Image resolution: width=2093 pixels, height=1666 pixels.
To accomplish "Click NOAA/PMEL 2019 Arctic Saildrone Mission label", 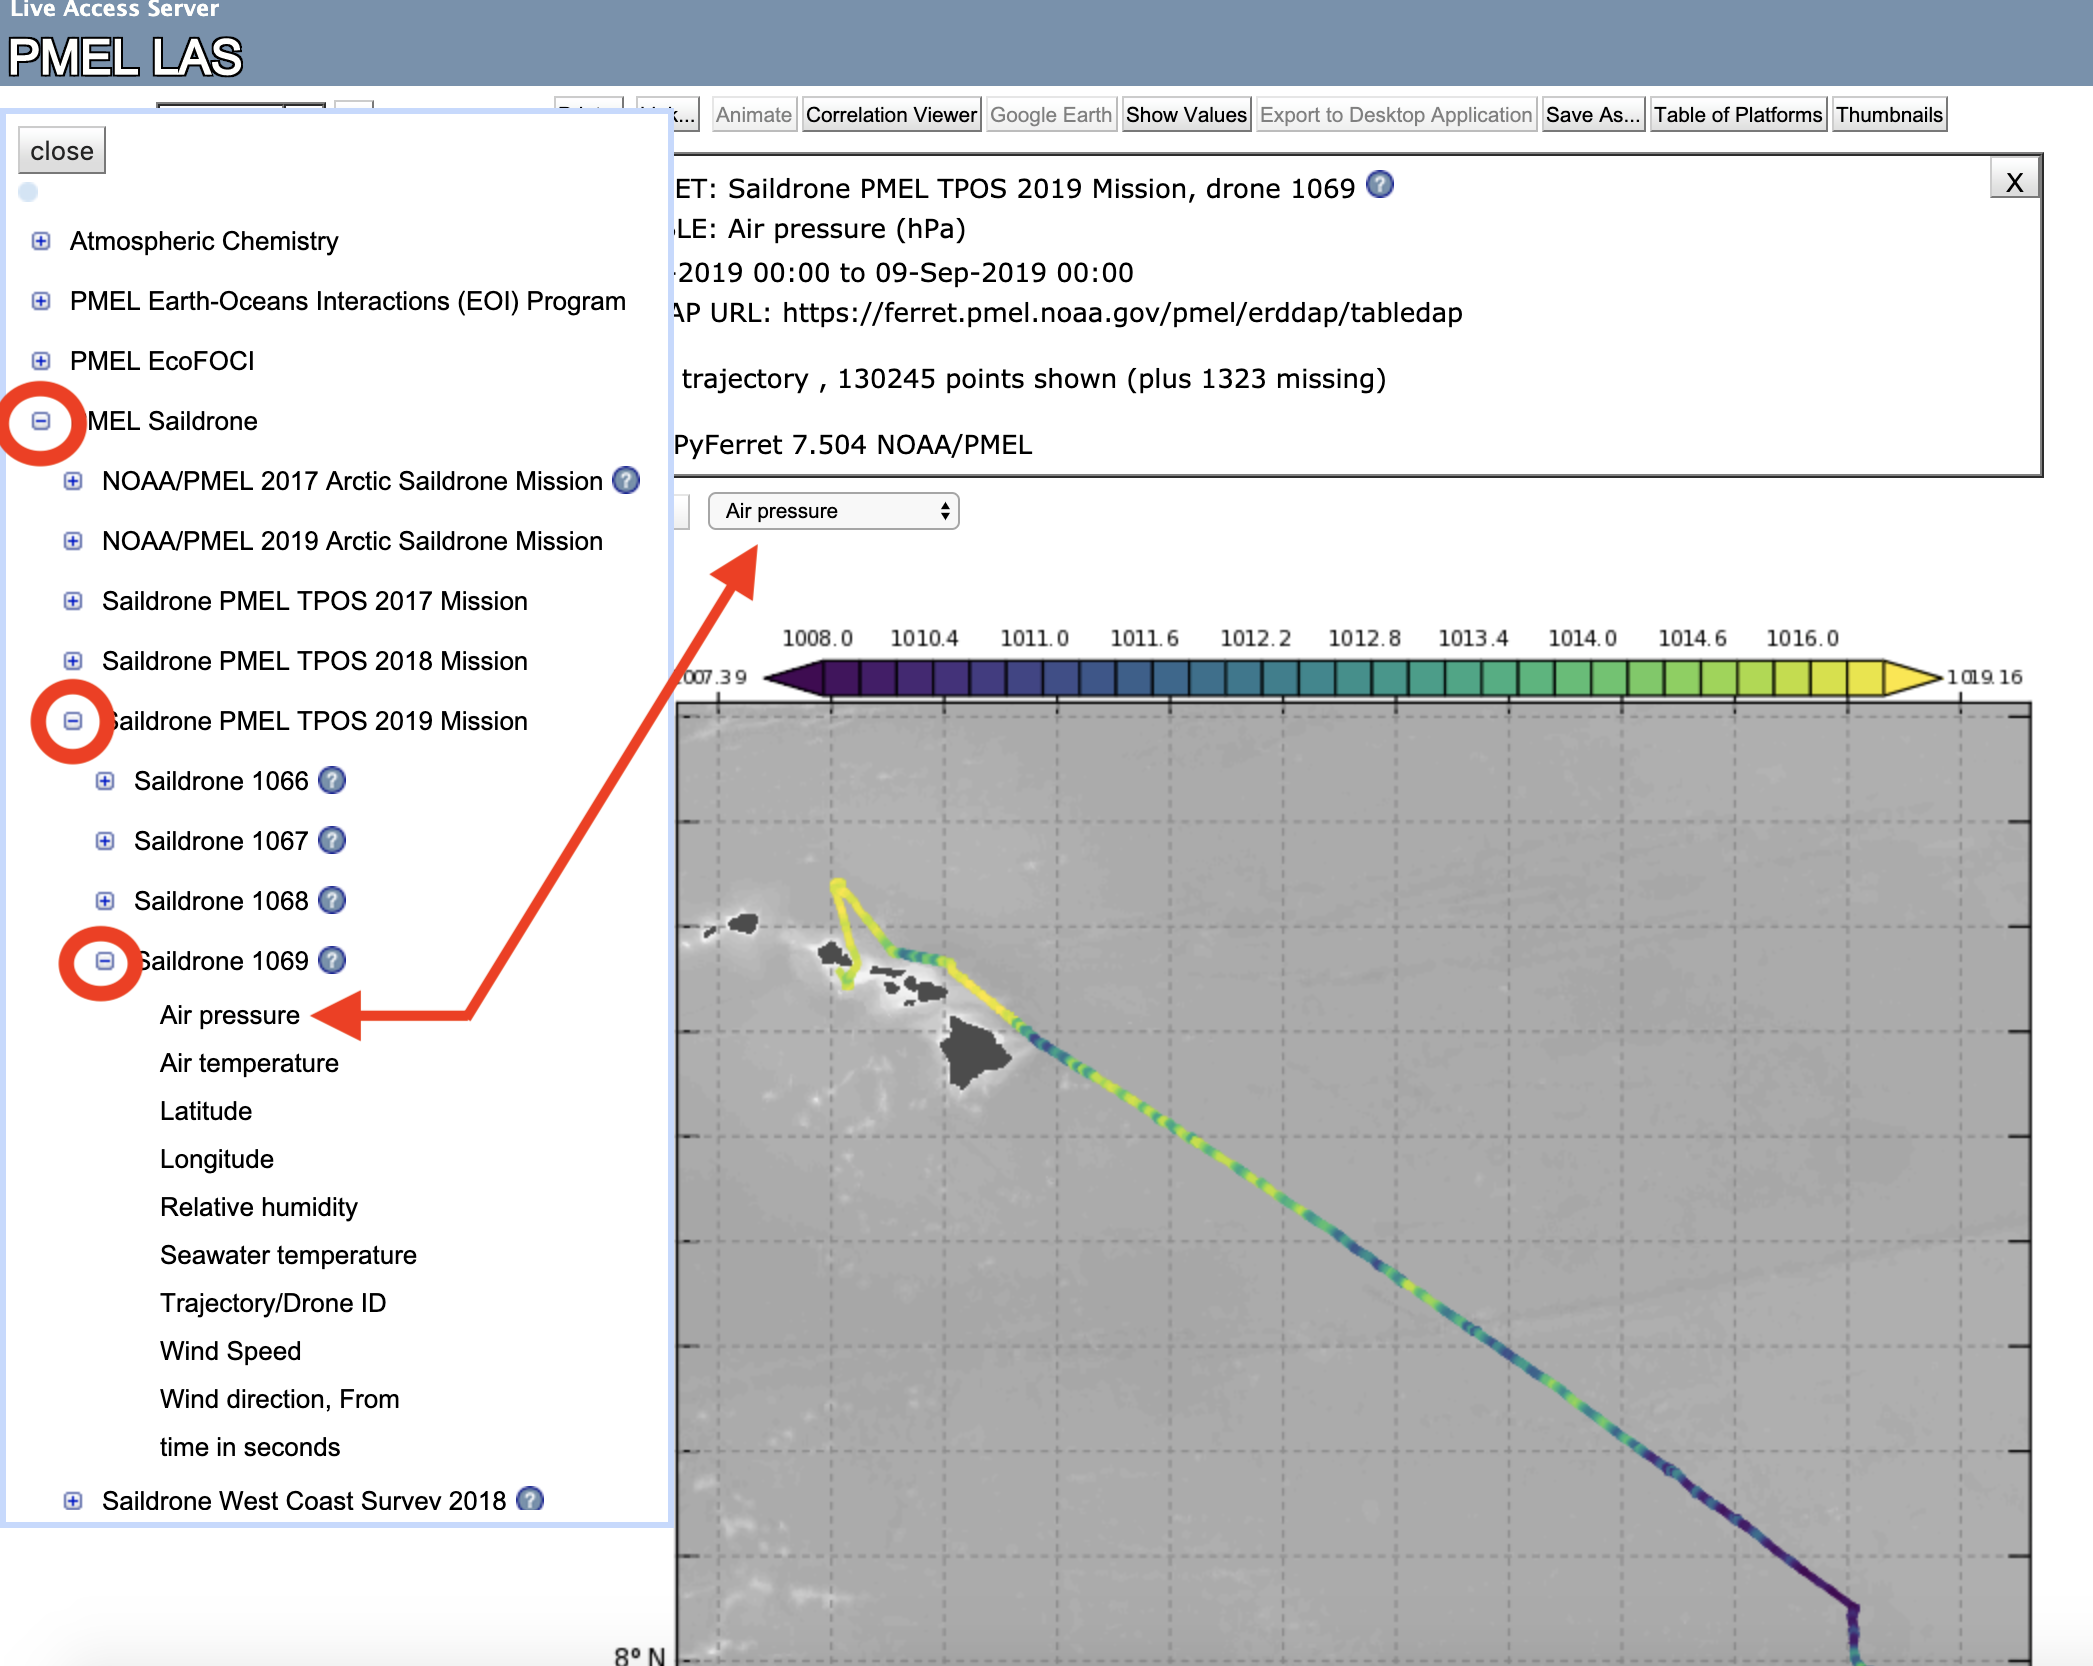I will (x=352, y=541).
